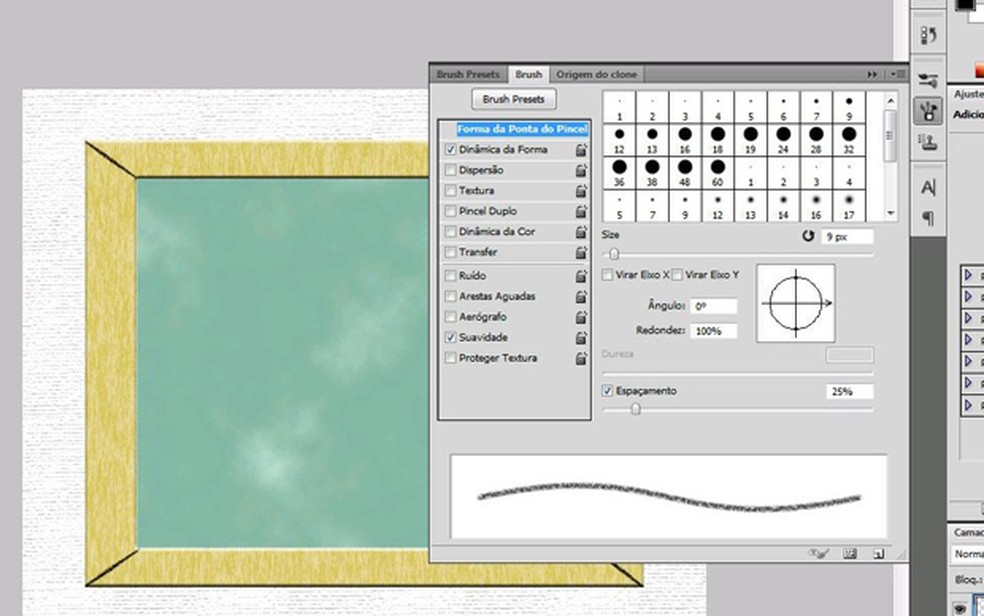Open the Ajustes panel tab
The height and width of the screenshot is (616, 984).
tap(968, 94)
